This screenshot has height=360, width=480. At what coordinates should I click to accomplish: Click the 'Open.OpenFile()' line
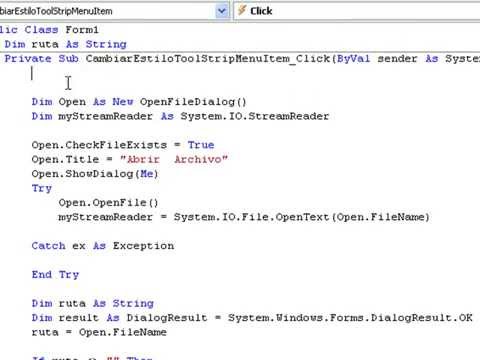(108, 203)
